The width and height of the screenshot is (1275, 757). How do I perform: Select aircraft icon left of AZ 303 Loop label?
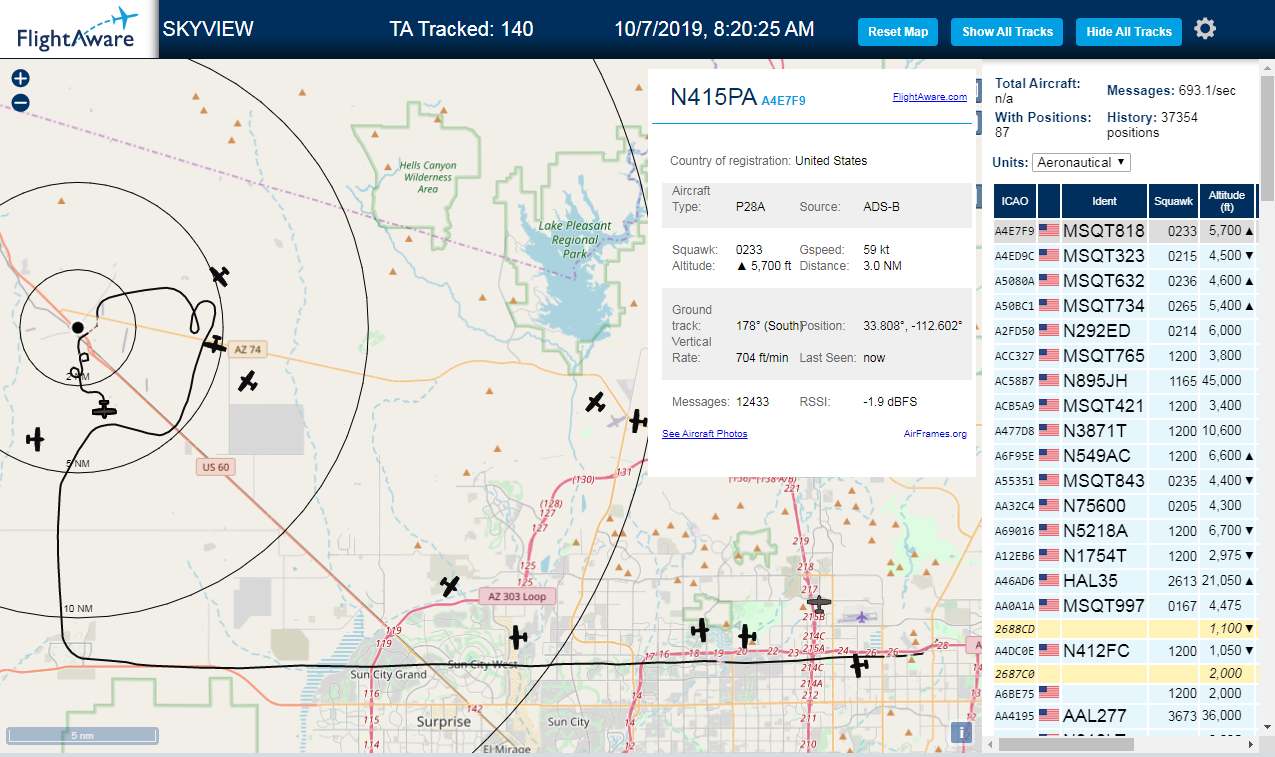(450, 586)
